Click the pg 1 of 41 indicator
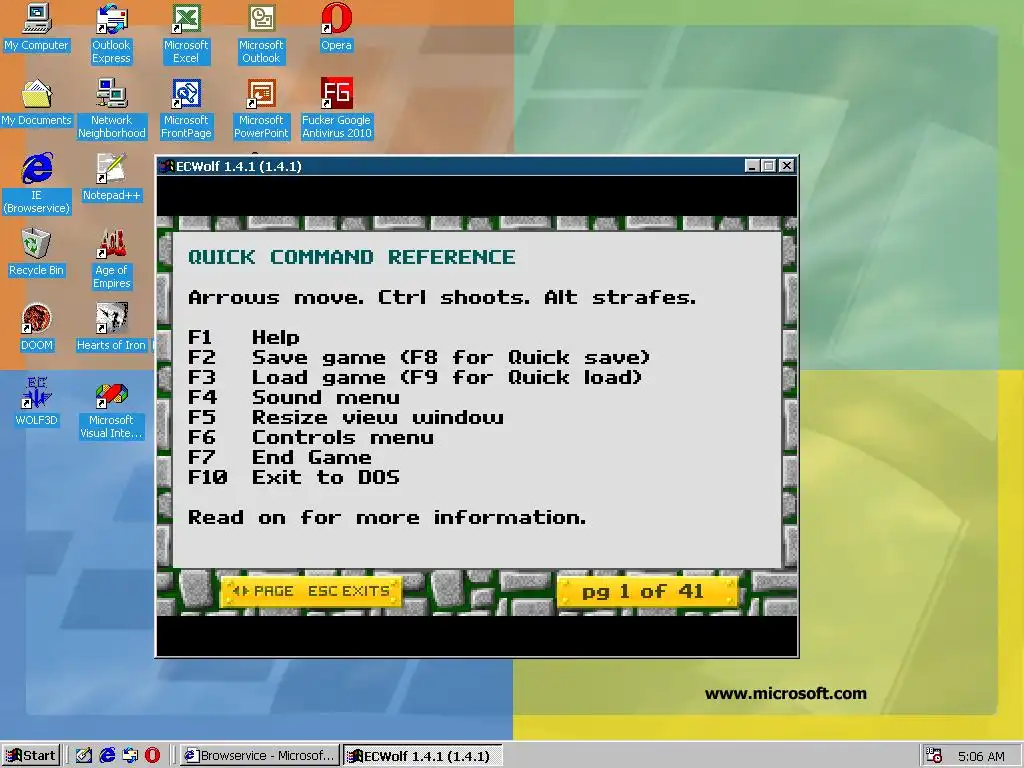The image size is (1024, 768). 647,592
